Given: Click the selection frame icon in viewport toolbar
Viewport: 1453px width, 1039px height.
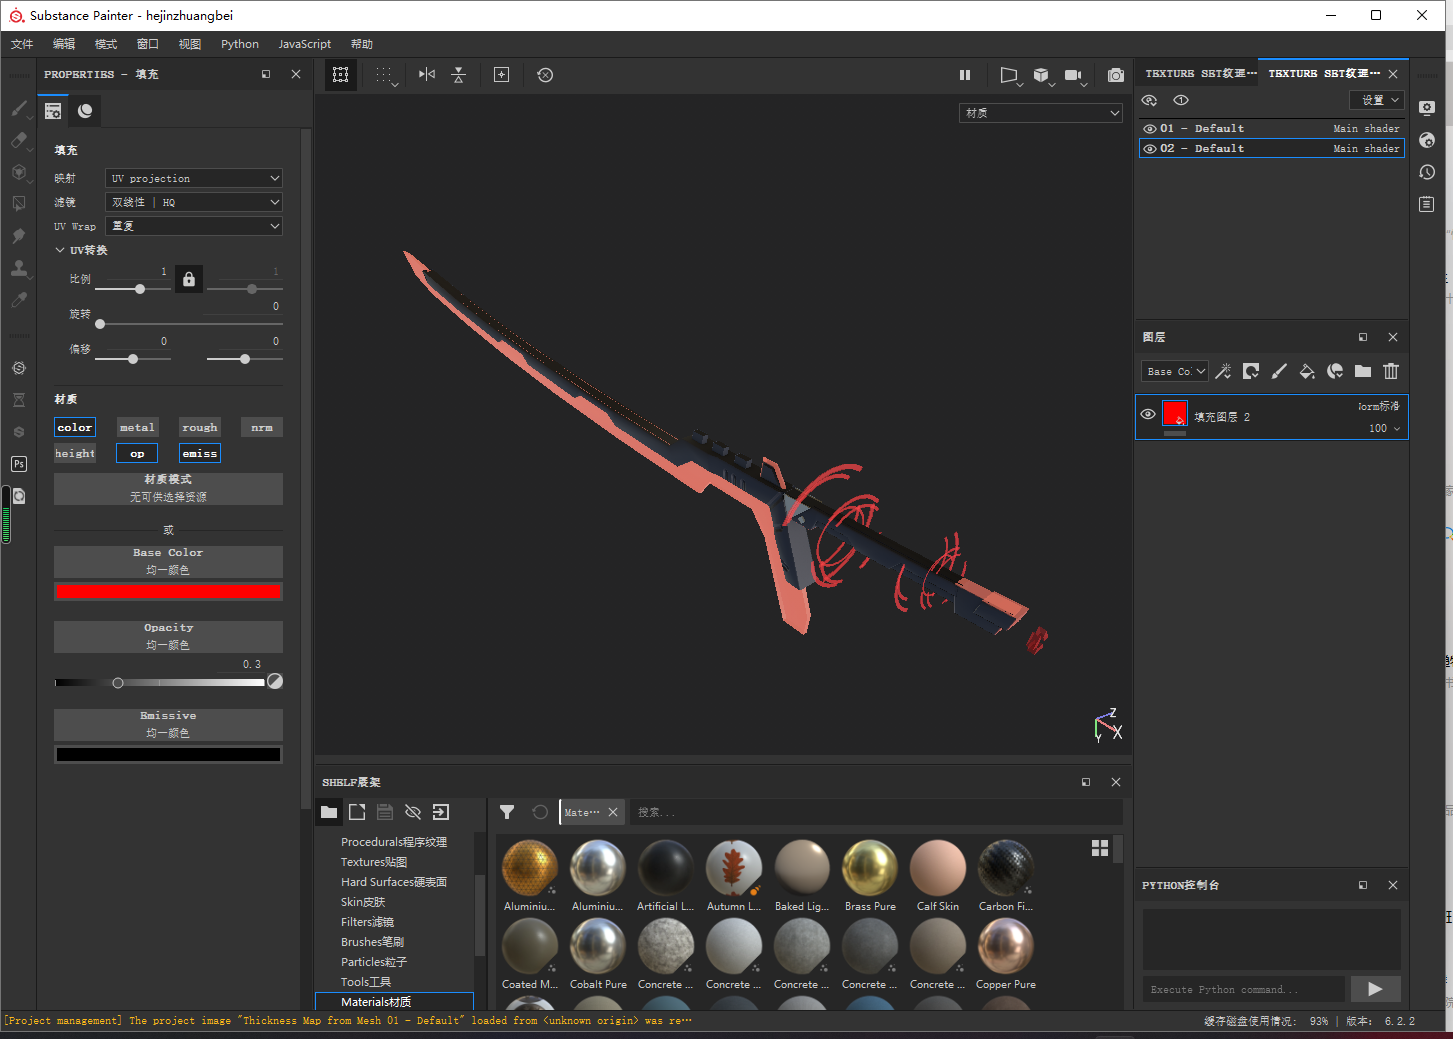Looking at the screenshot, I should [341, 75].
